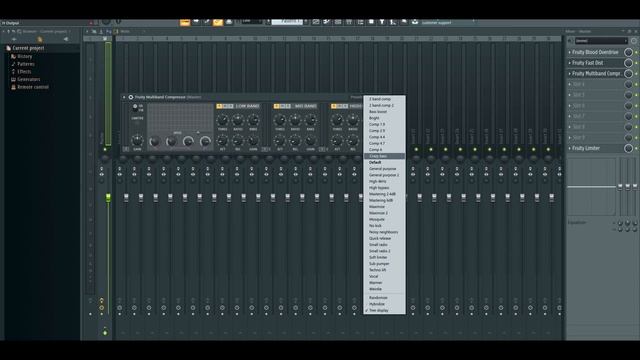The width and height of the screenshot is (640, 360).
Task: Open Fruity Multiband Compressor plugin window menu arrow
Action: 124,97
